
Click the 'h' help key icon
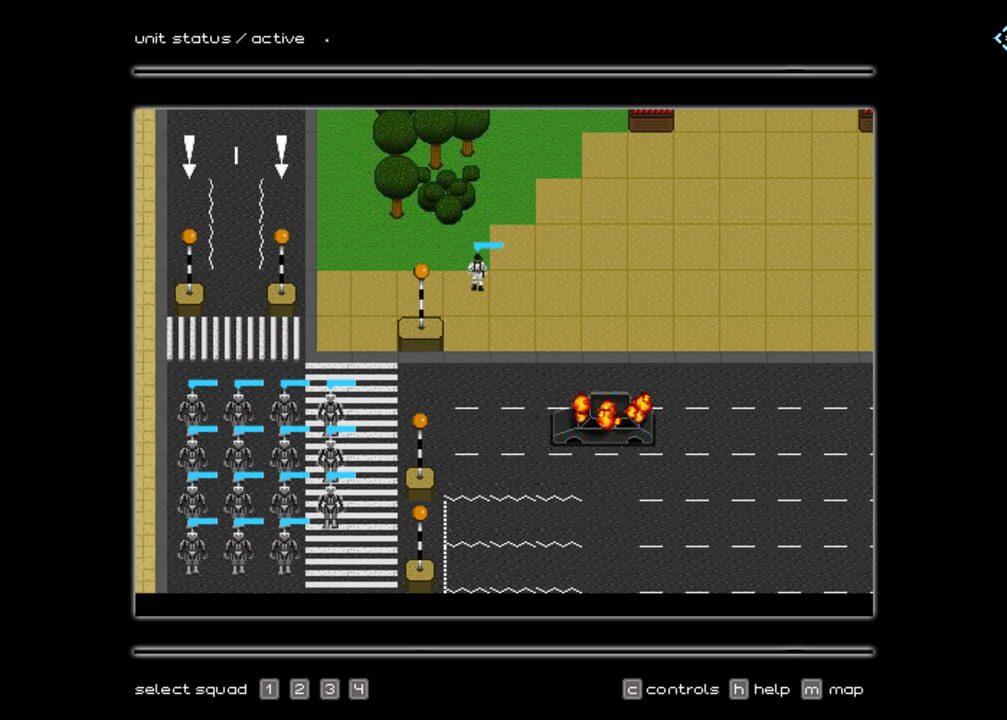[737, 689]
